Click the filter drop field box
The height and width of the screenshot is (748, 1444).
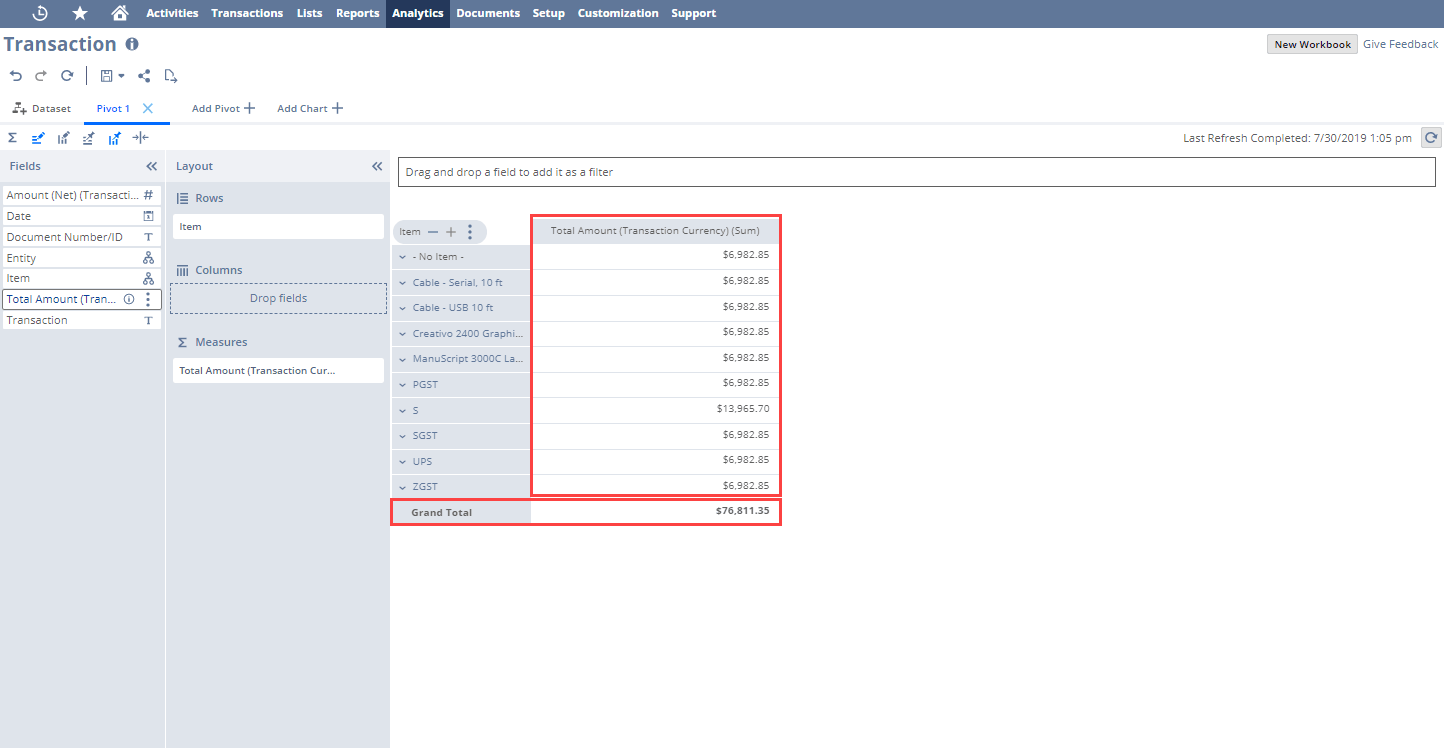916,172
